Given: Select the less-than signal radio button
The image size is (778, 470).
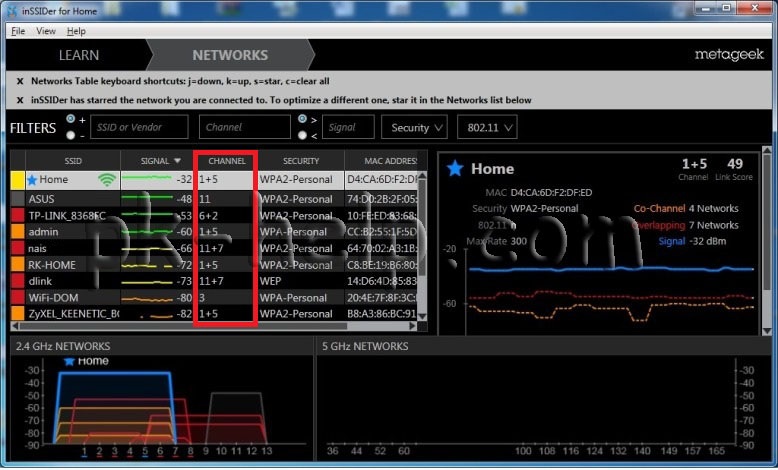Looking at the screenshot, I should (302, 135).
